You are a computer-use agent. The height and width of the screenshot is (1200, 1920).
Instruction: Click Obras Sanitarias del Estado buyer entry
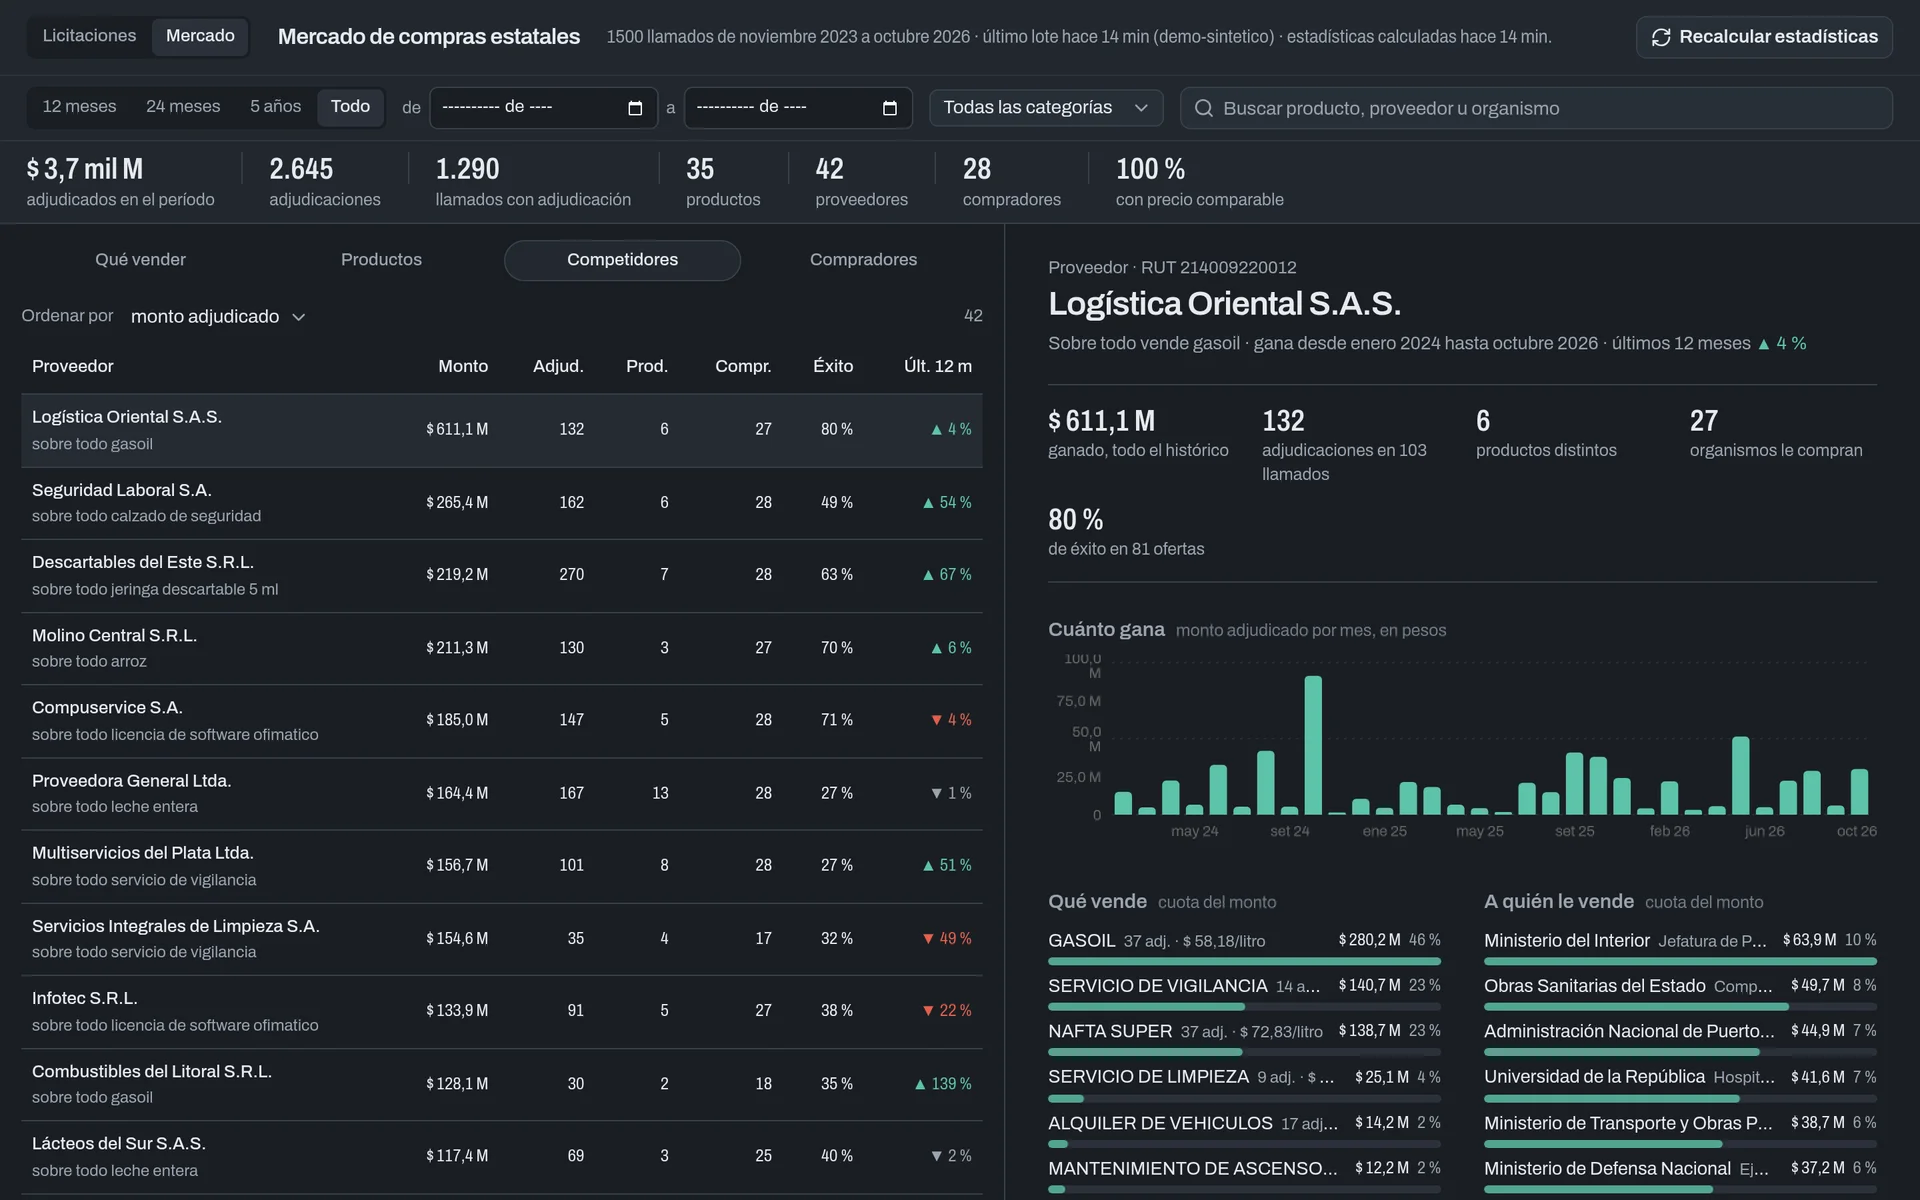(x=1680, y=992)
